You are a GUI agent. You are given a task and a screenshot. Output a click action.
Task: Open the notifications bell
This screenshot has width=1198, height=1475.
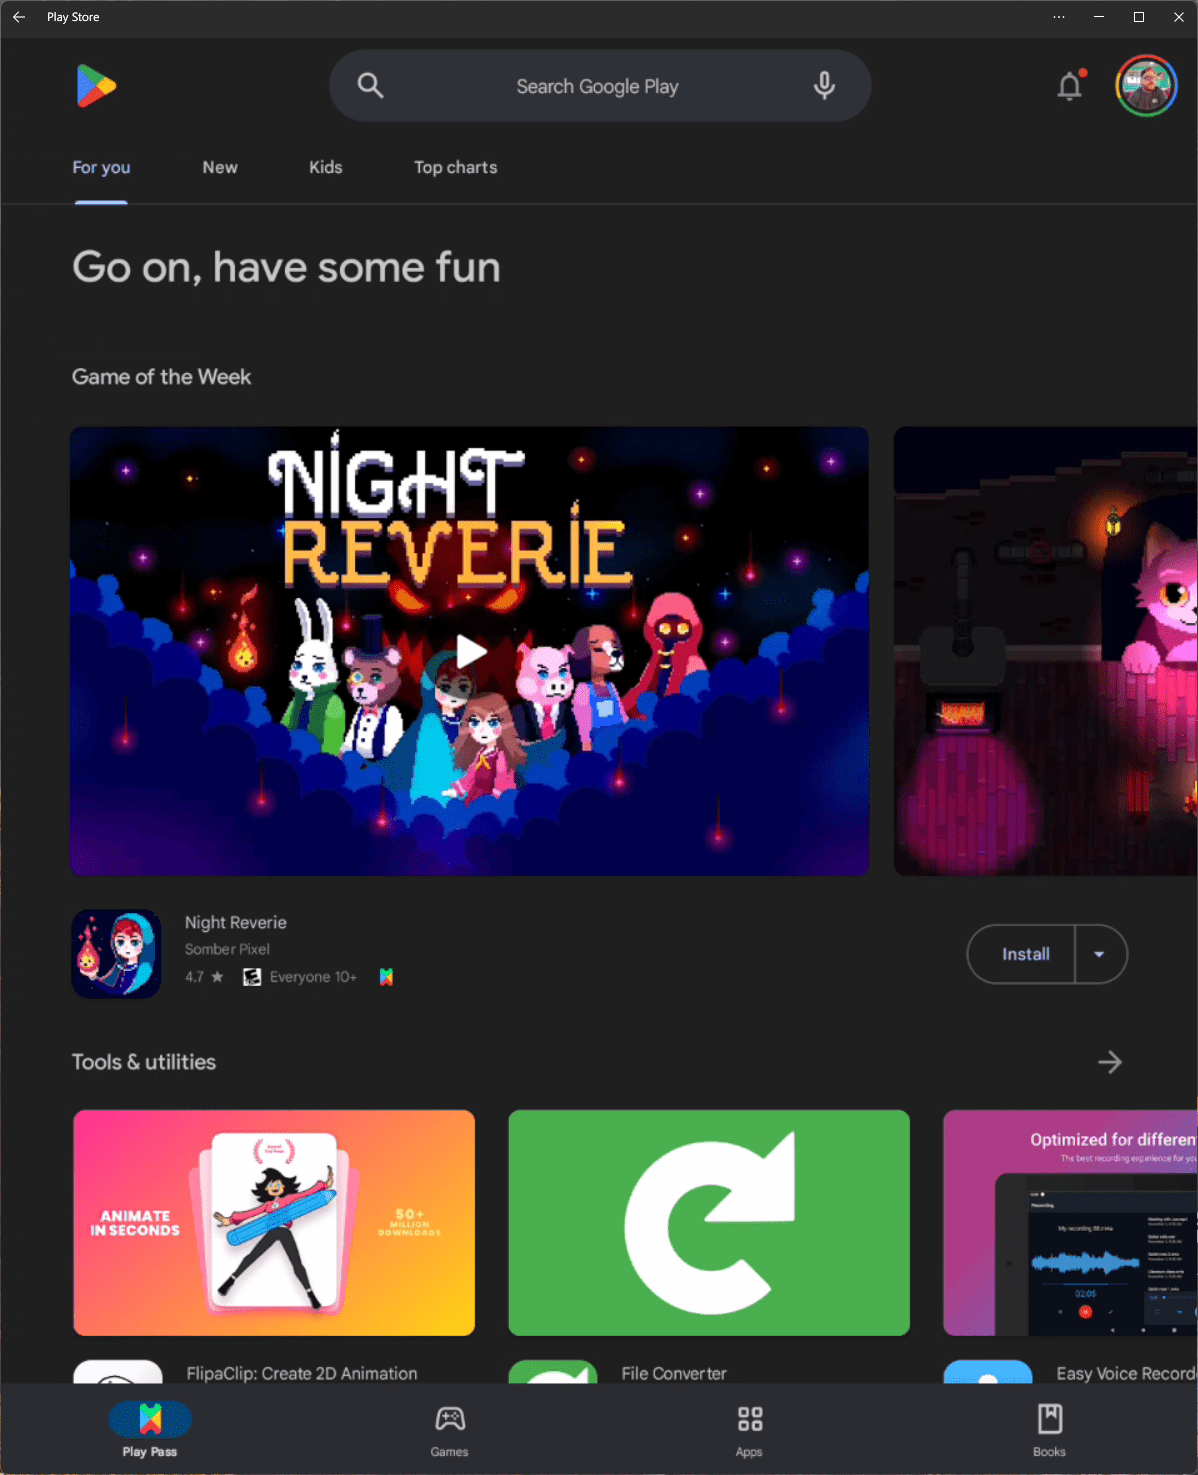coord(1069,87)
